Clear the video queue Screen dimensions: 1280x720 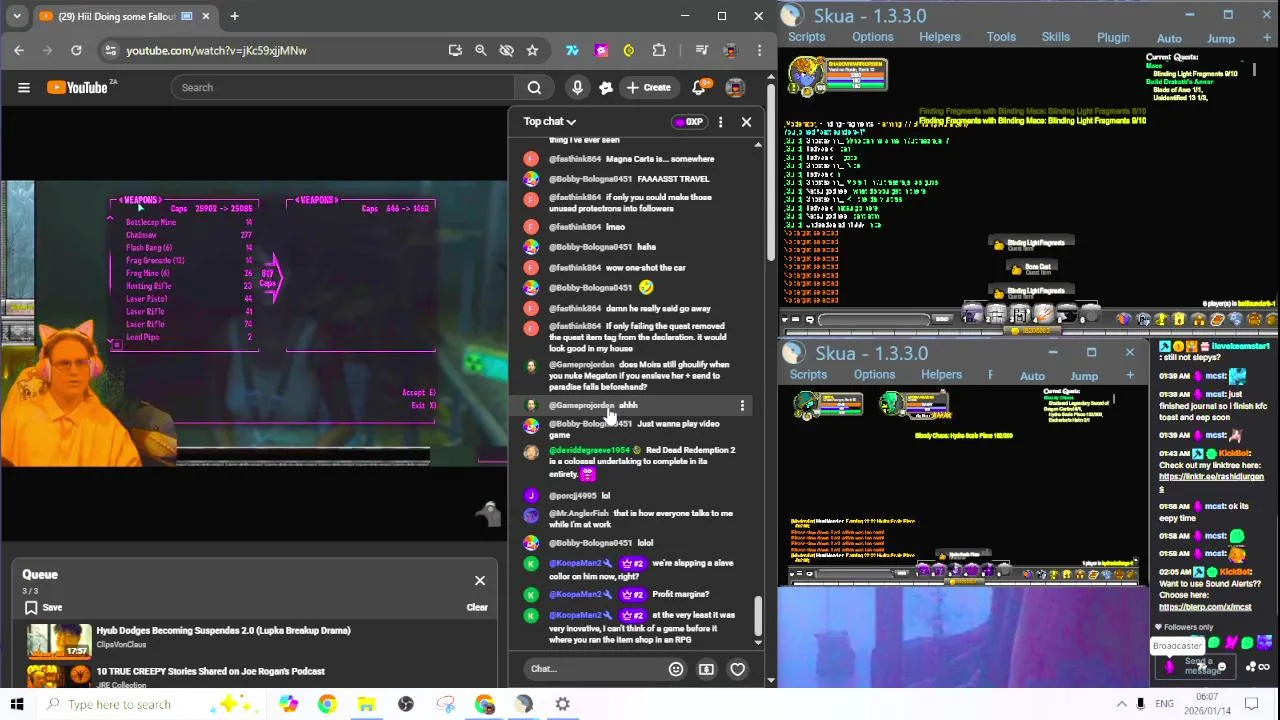point(477,608)
